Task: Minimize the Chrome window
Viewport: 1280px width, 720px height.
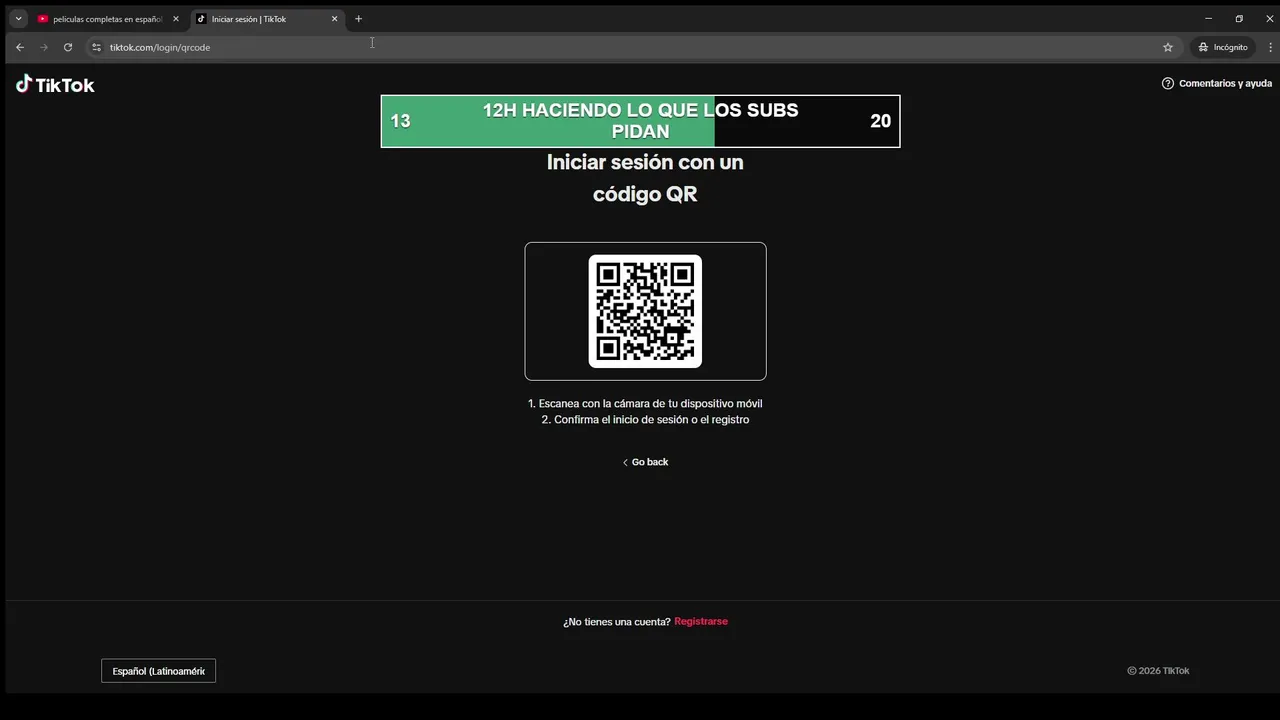Action: point(1208,19)
